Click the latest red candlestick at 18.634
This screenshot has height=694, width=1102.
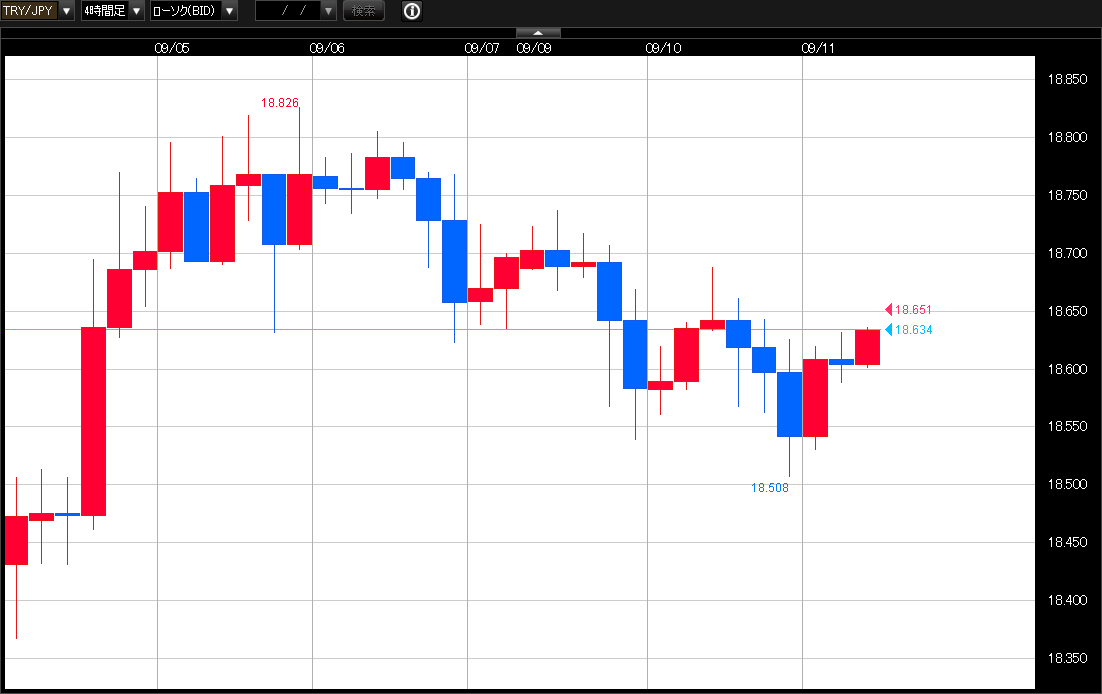click(867, 347)
